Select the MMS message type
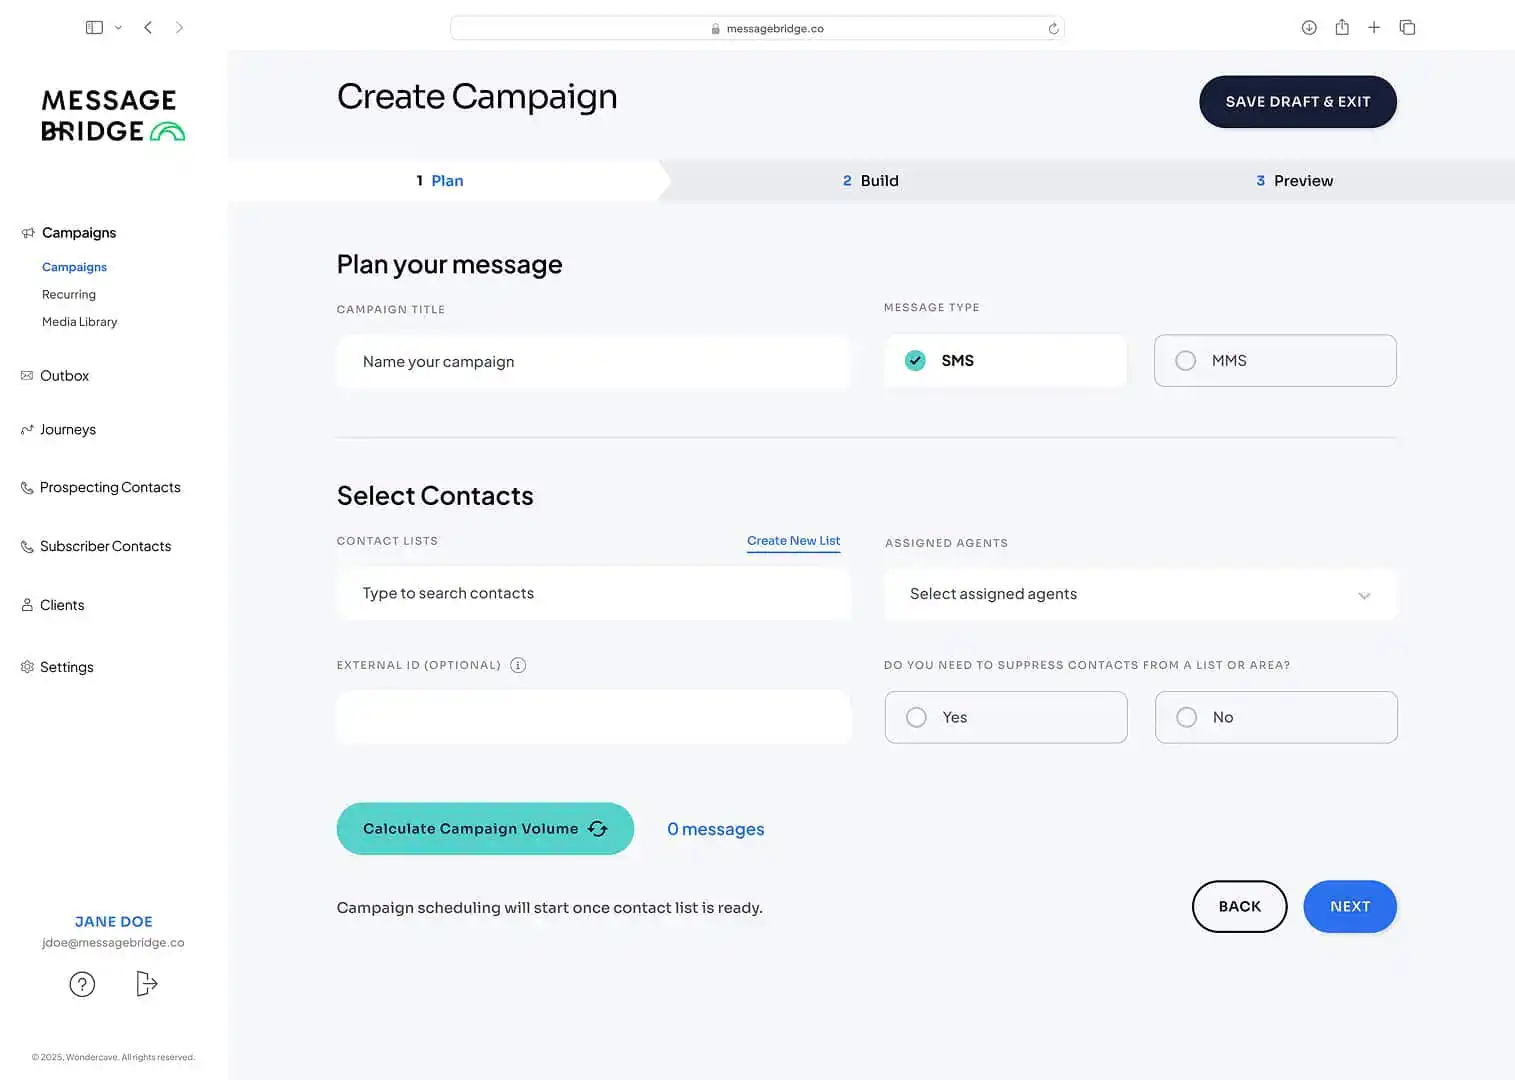 tap(1275, 361)
